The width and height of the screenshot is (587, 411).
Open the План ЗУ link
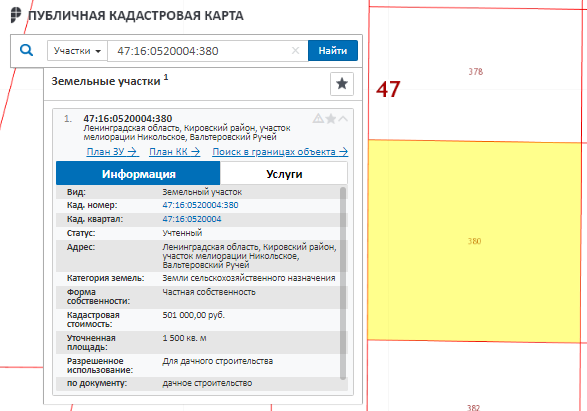click(x=112, y=152)
